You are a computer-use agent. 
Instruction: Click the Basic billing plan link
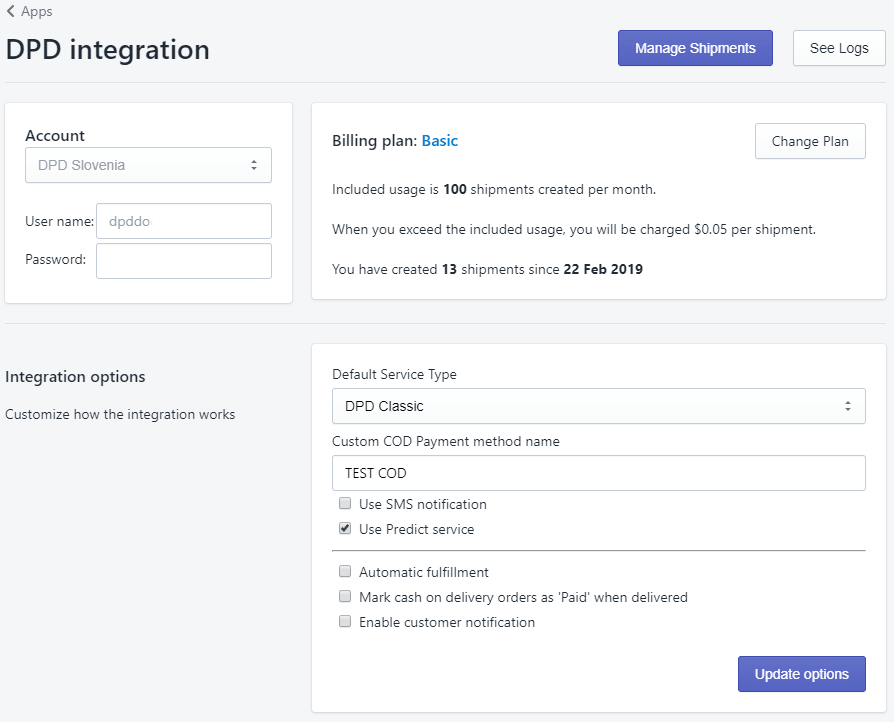pos(440,141)
